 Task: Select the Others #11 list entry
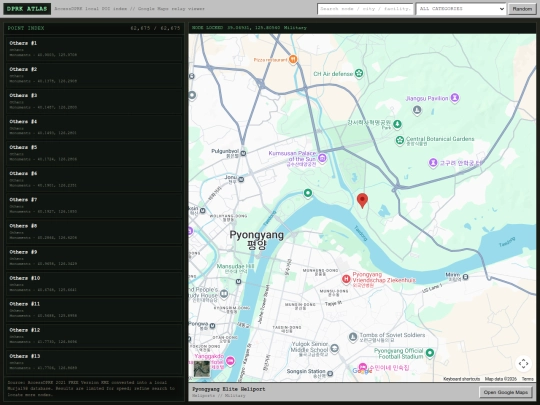(94, 310)
